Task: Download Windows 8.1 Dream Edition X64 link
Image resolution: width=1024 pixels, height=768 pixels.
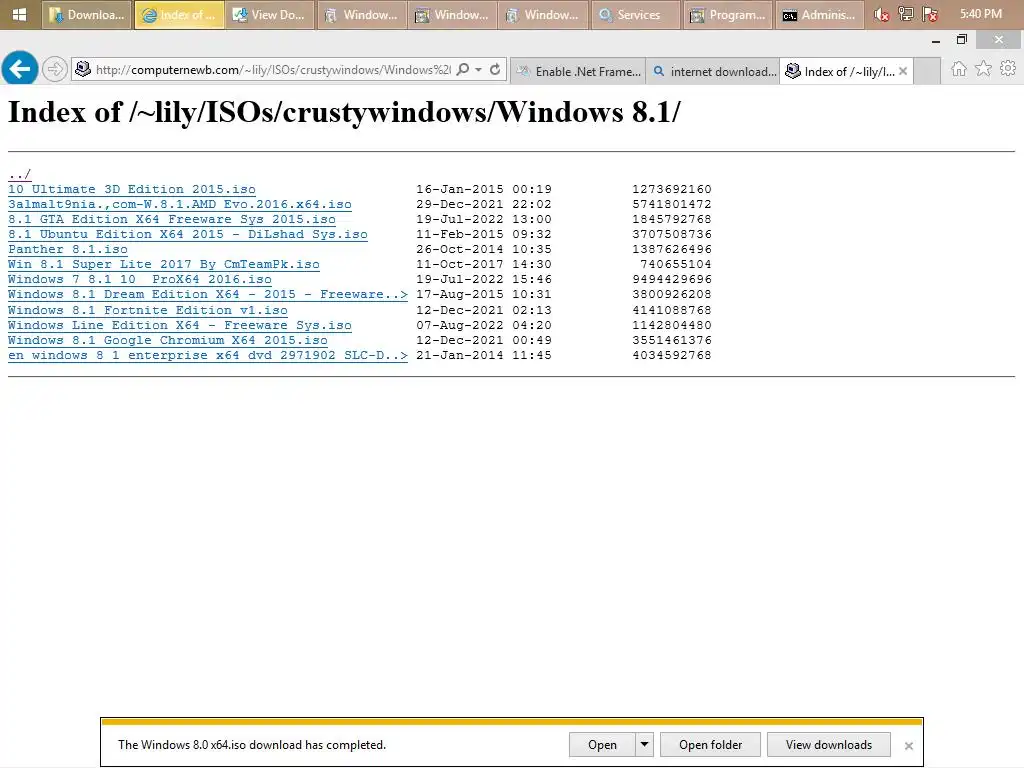Action: pyautogui.click(x=208, y=295)
